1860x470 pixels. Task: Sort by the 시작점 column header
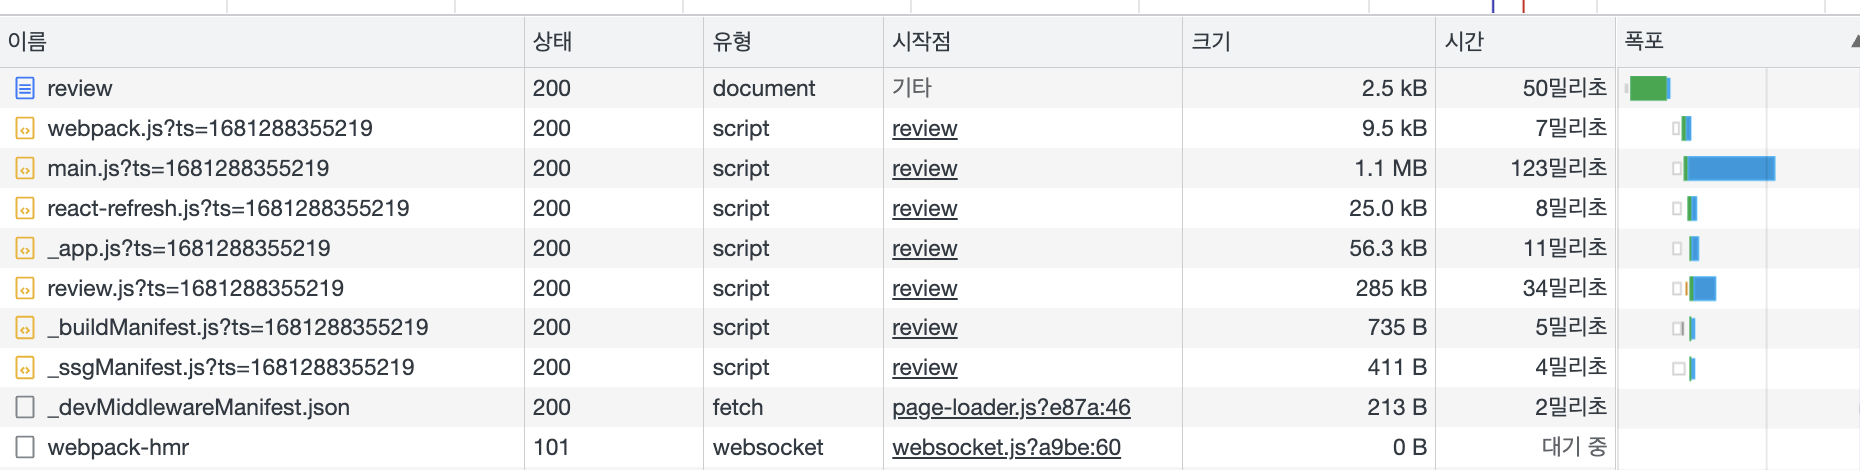(1033, 41)
